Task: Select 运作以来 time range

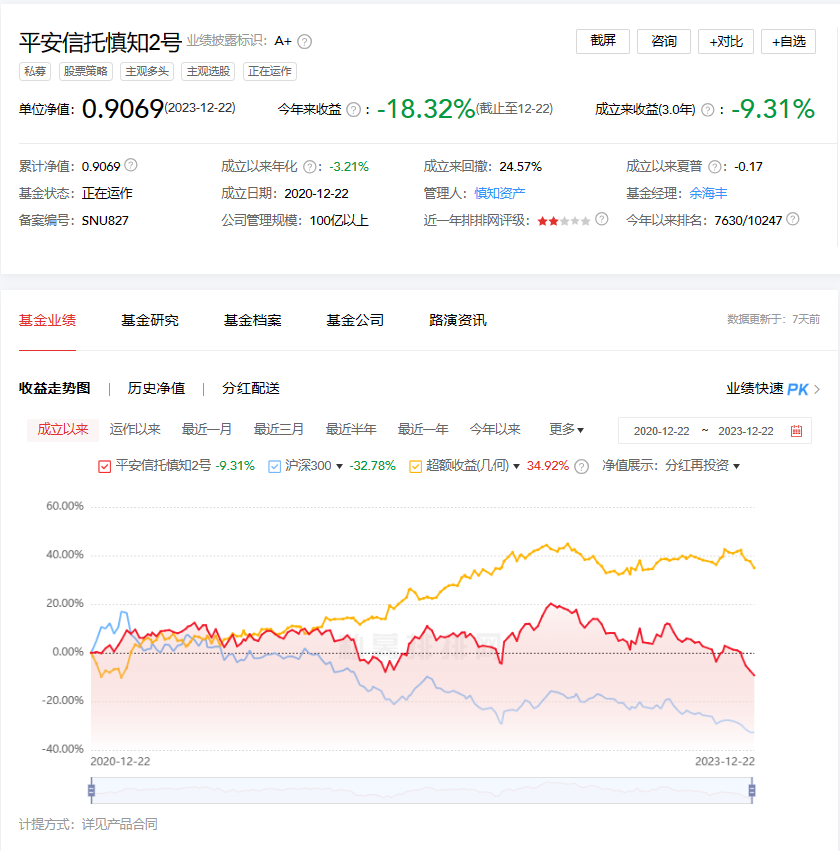Action: pyautogui.click(x=135, y=429)
